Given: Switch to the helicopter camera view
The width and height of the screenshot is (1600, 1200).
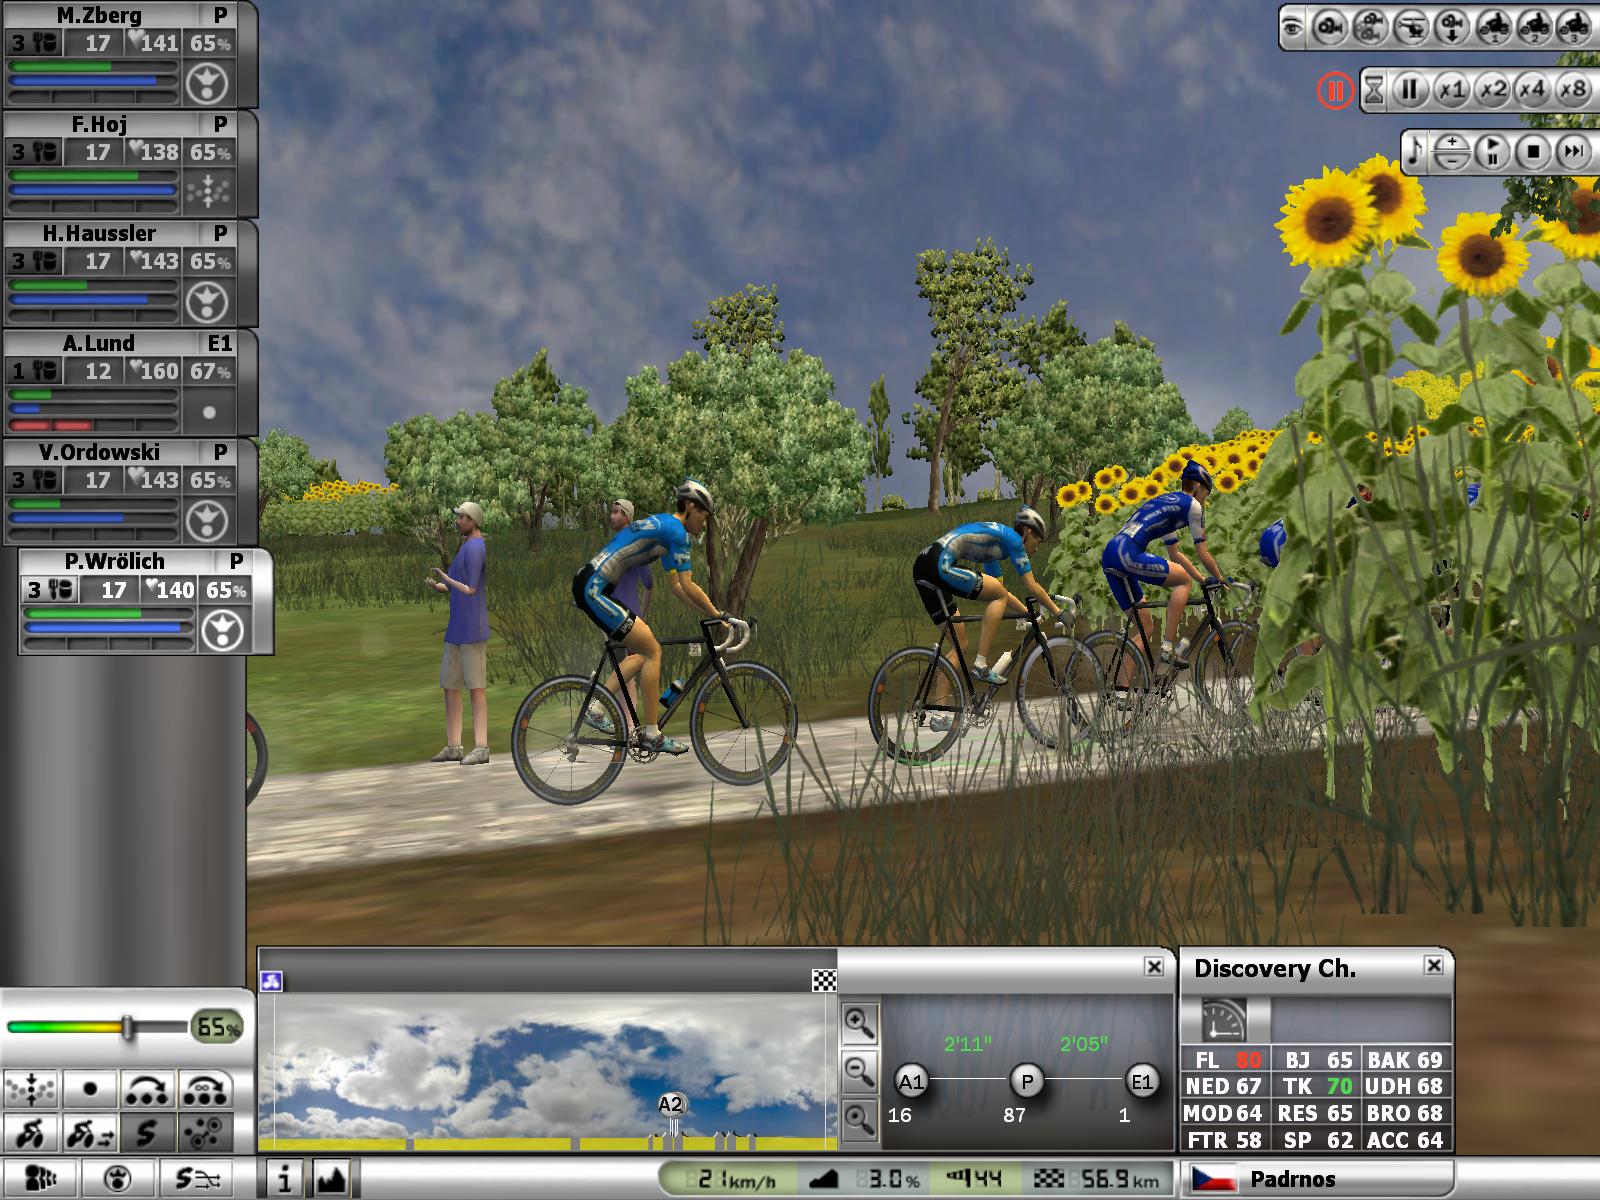Looking at the screenshot, I should pos(1411,28).
